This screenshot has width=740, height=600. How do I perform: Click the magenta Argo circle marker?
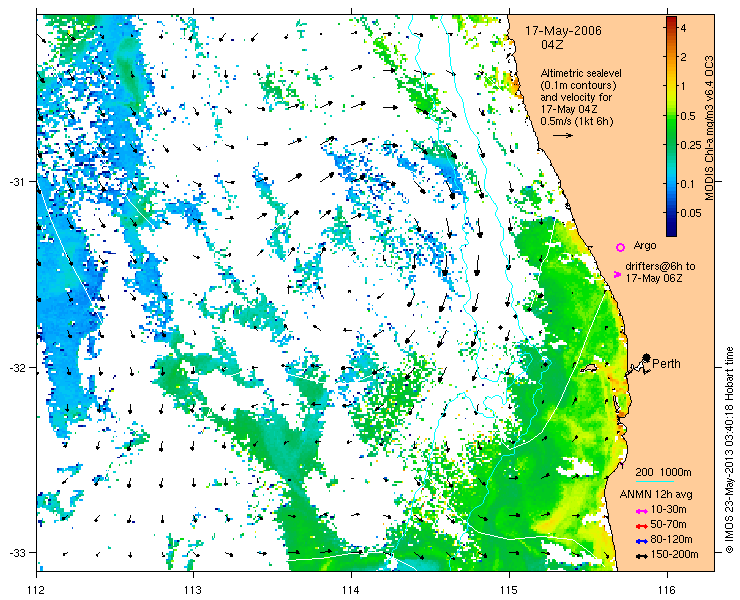621,247
